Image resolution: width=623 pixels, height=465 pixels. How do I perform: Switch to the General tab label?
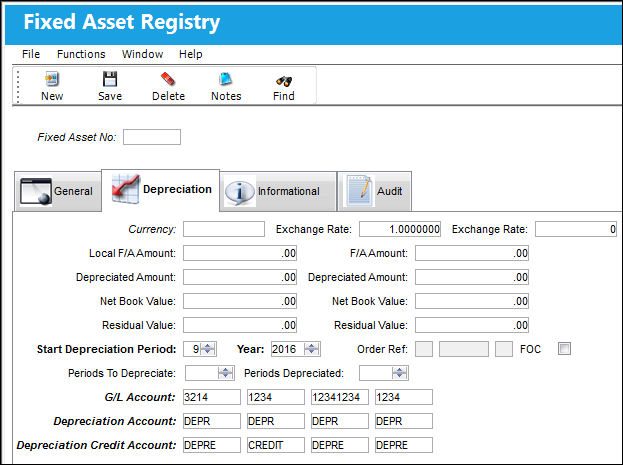pyautogui.click(x=73, y=191)
